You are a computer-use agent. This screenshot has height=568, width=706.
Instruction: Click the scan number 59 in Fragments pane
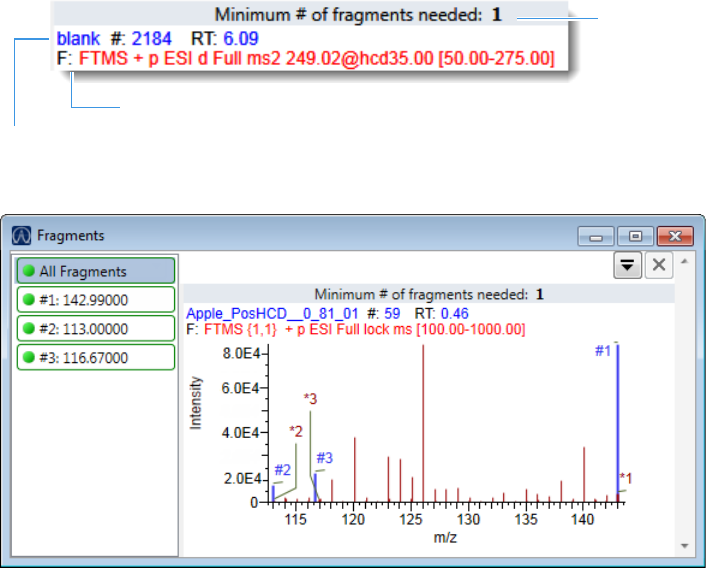click(x=392, y=313)
